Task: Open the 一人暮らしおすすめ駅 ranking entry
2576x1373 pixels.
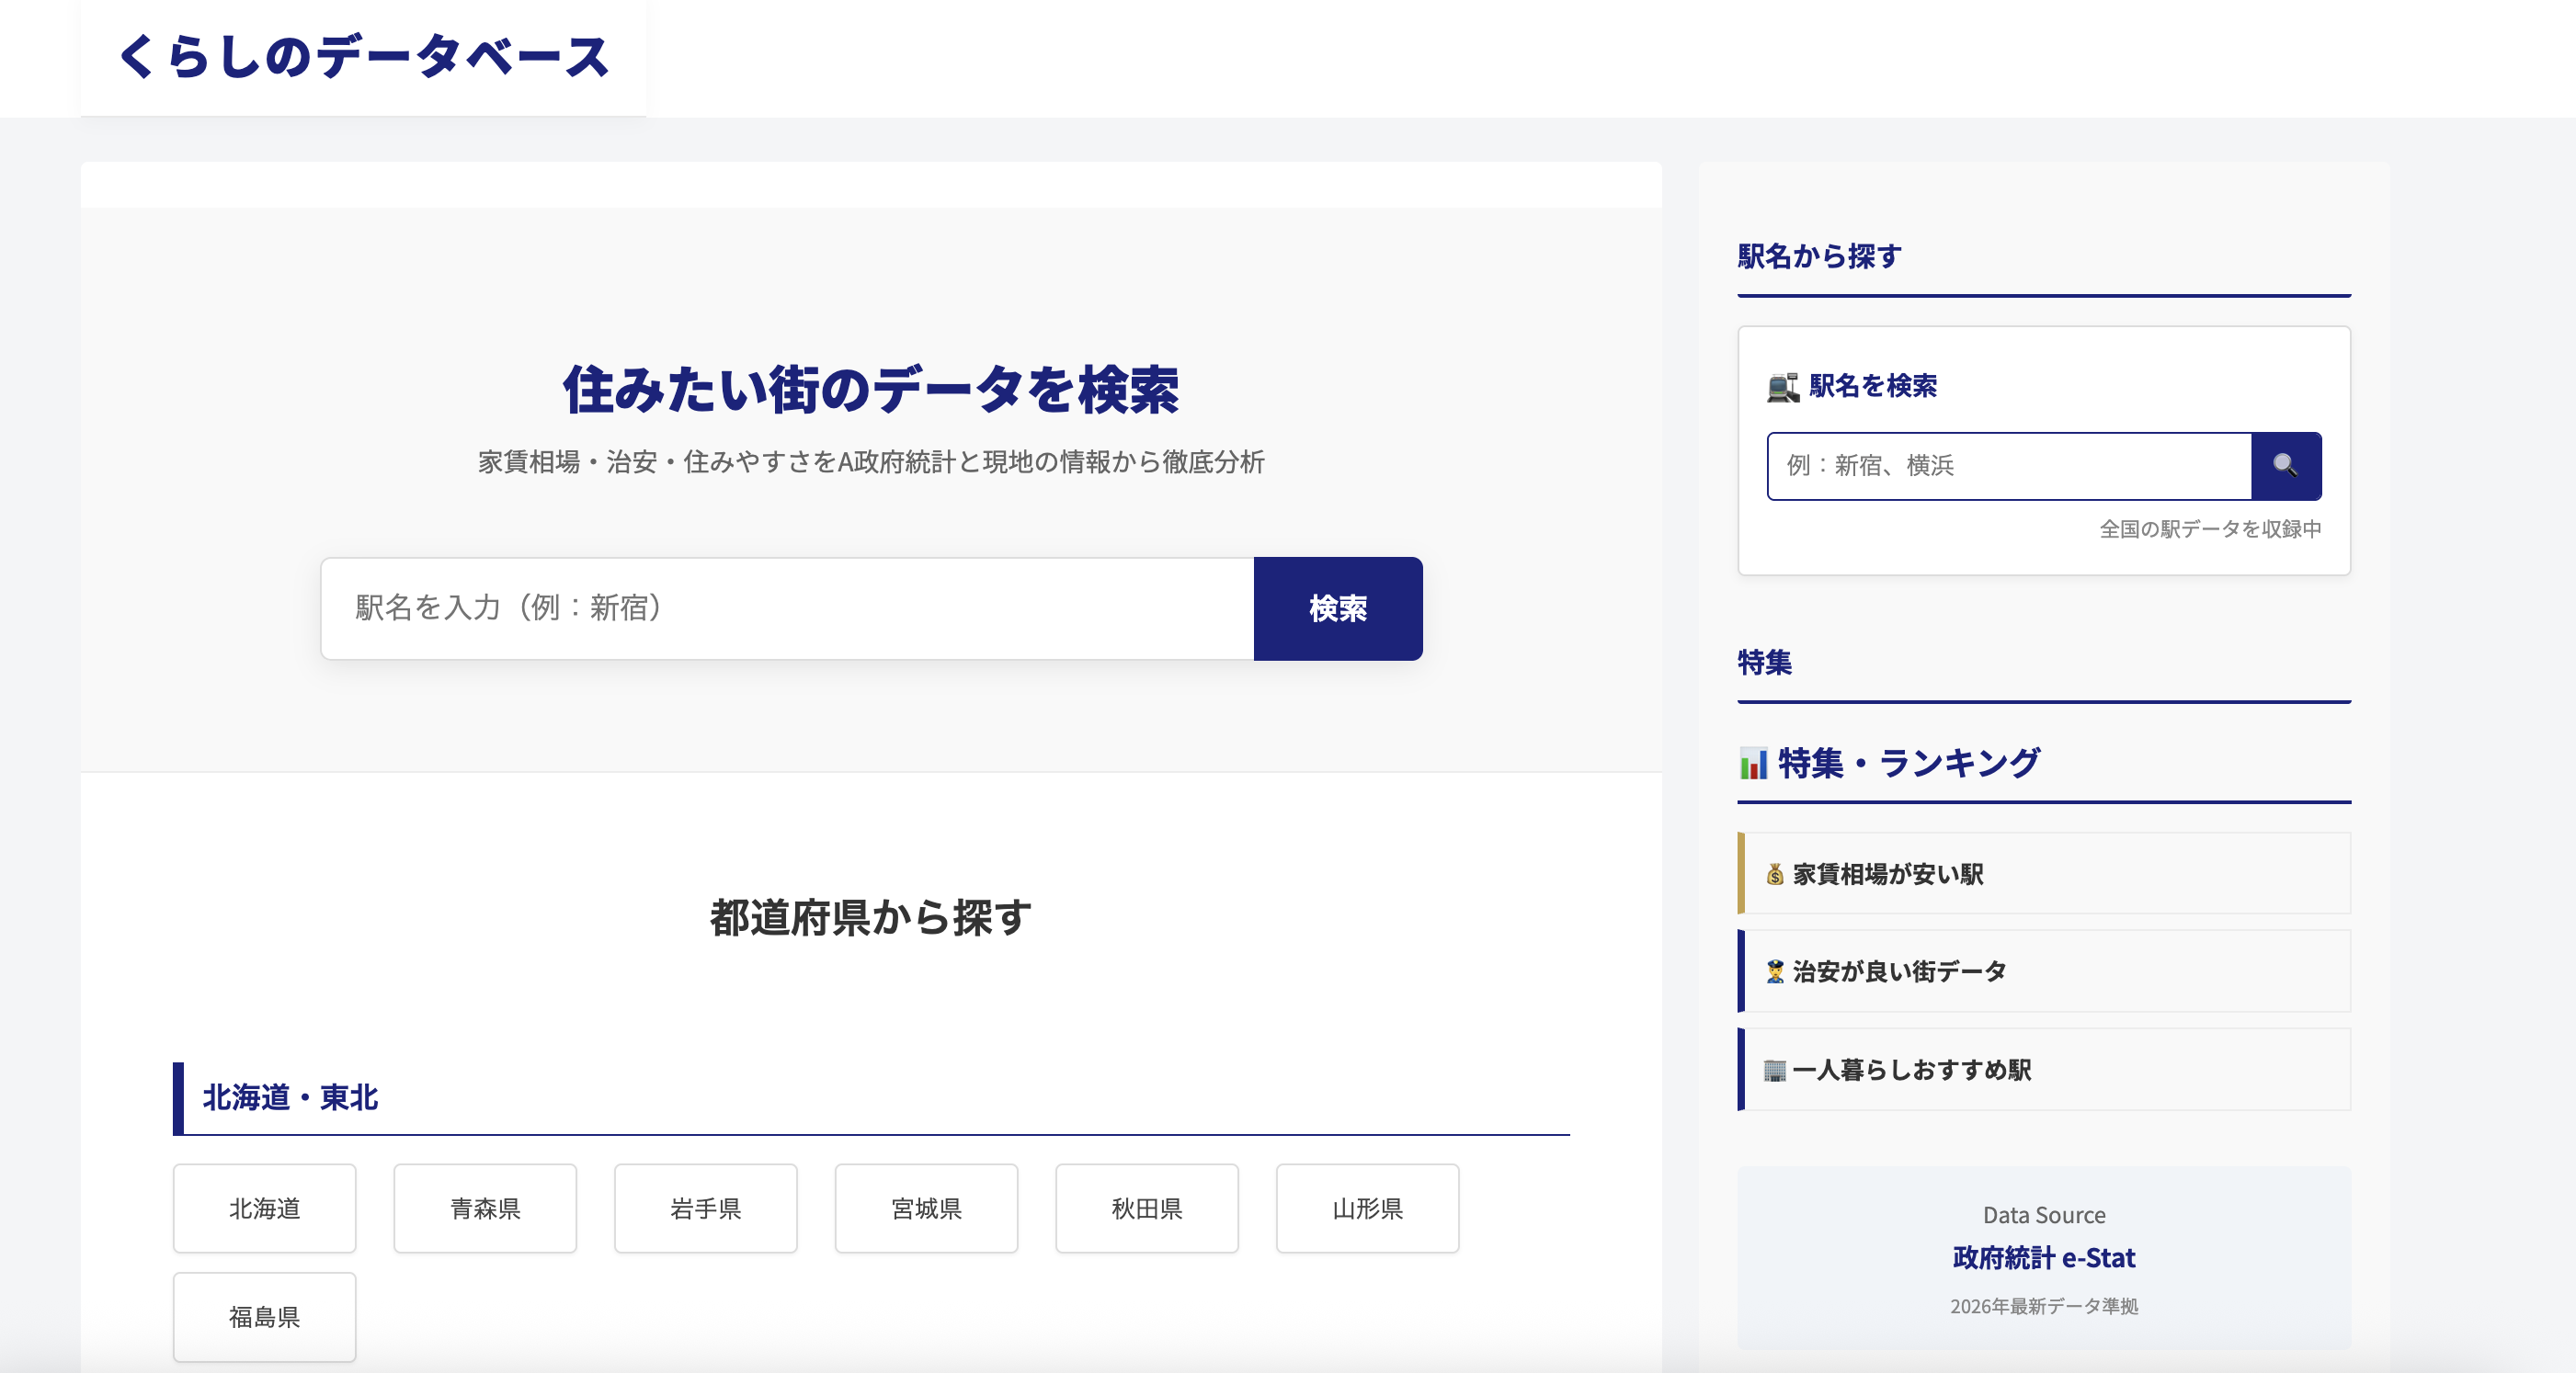Action: click(2045, 1068)
